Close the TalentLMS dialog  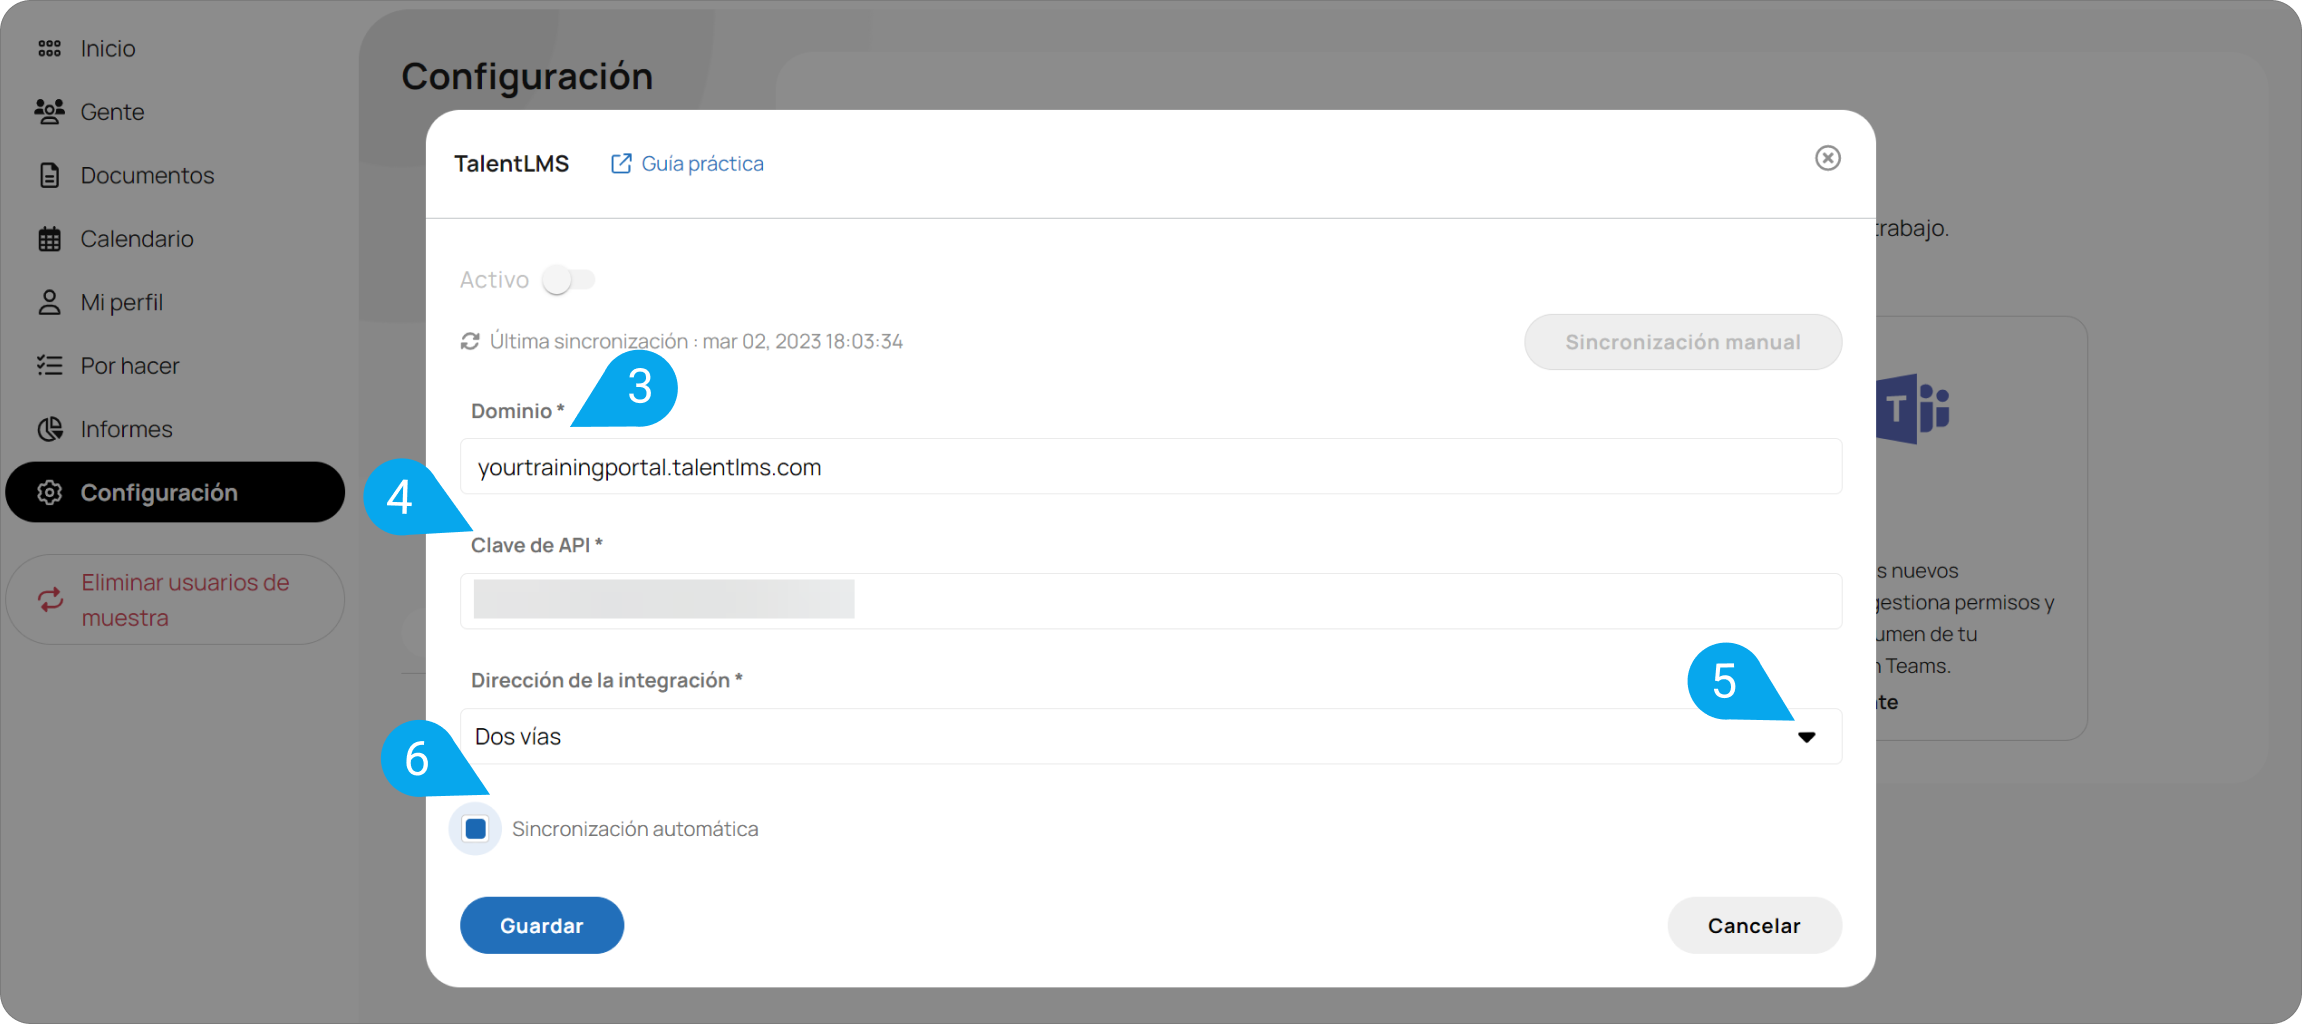click(1828, 158)
